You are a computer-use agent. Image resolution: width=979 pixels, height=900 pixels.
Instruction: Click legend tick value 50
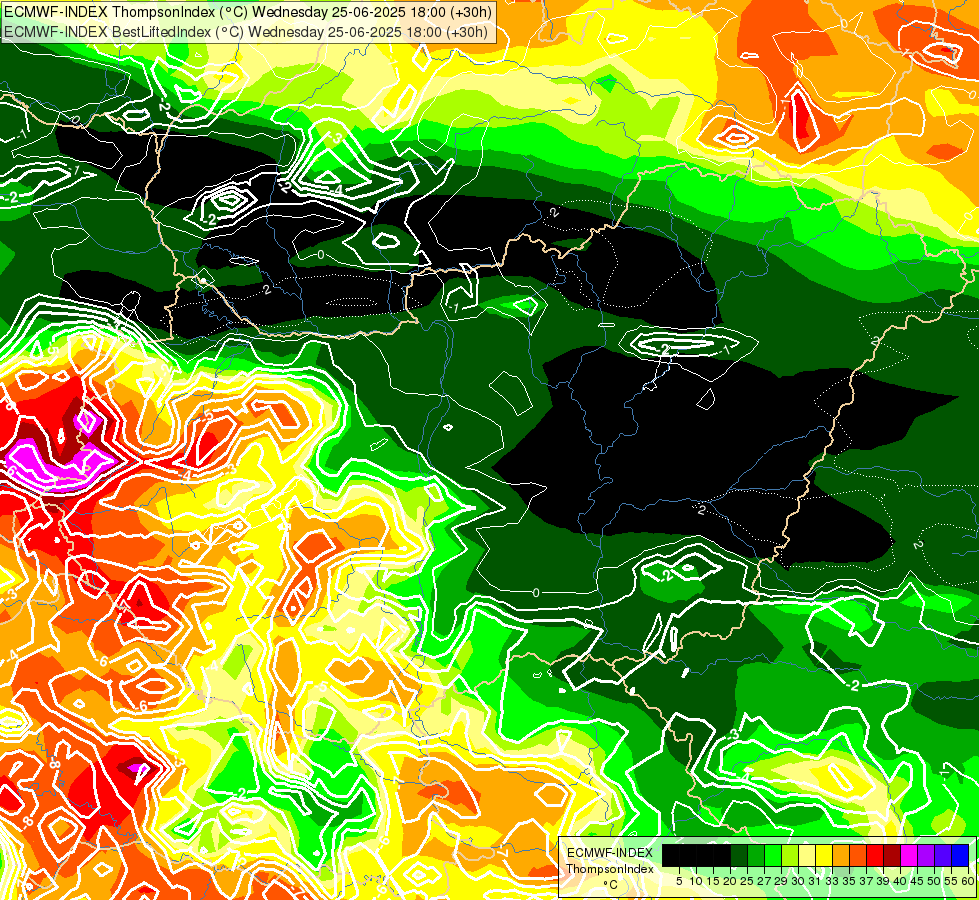pos(935,881)
